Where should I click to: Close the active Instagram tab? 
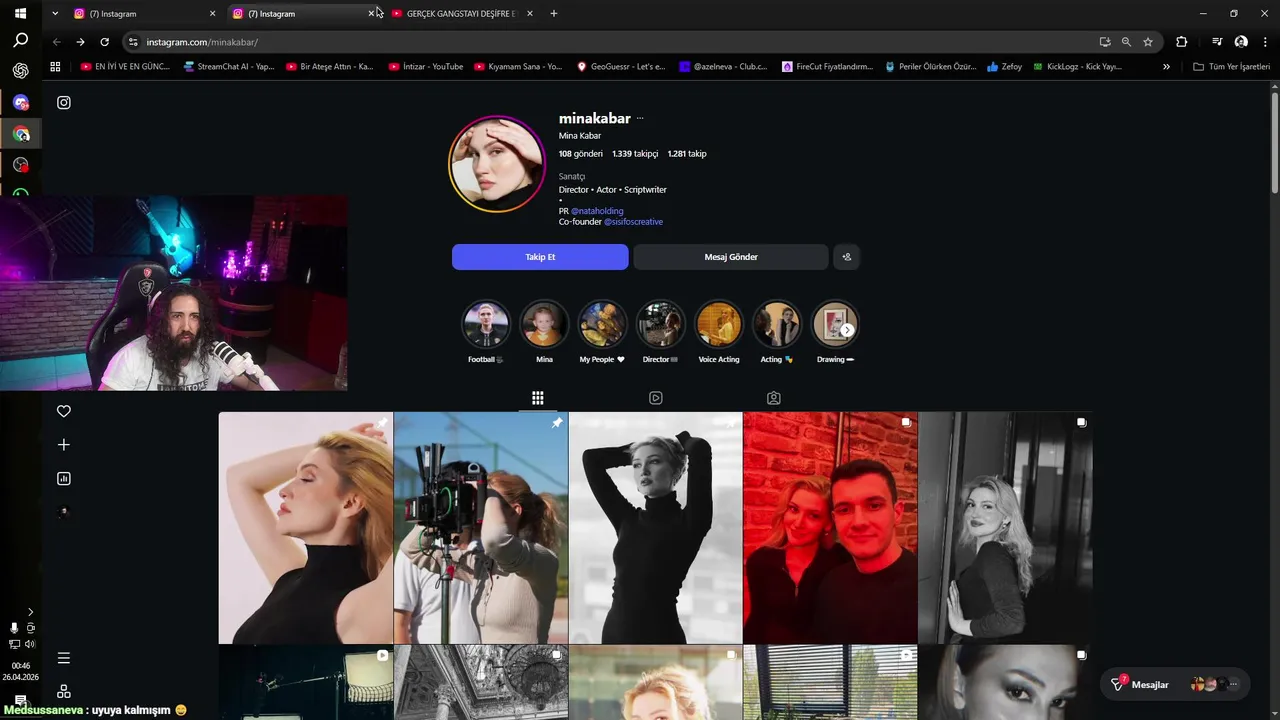coord(371,14)
